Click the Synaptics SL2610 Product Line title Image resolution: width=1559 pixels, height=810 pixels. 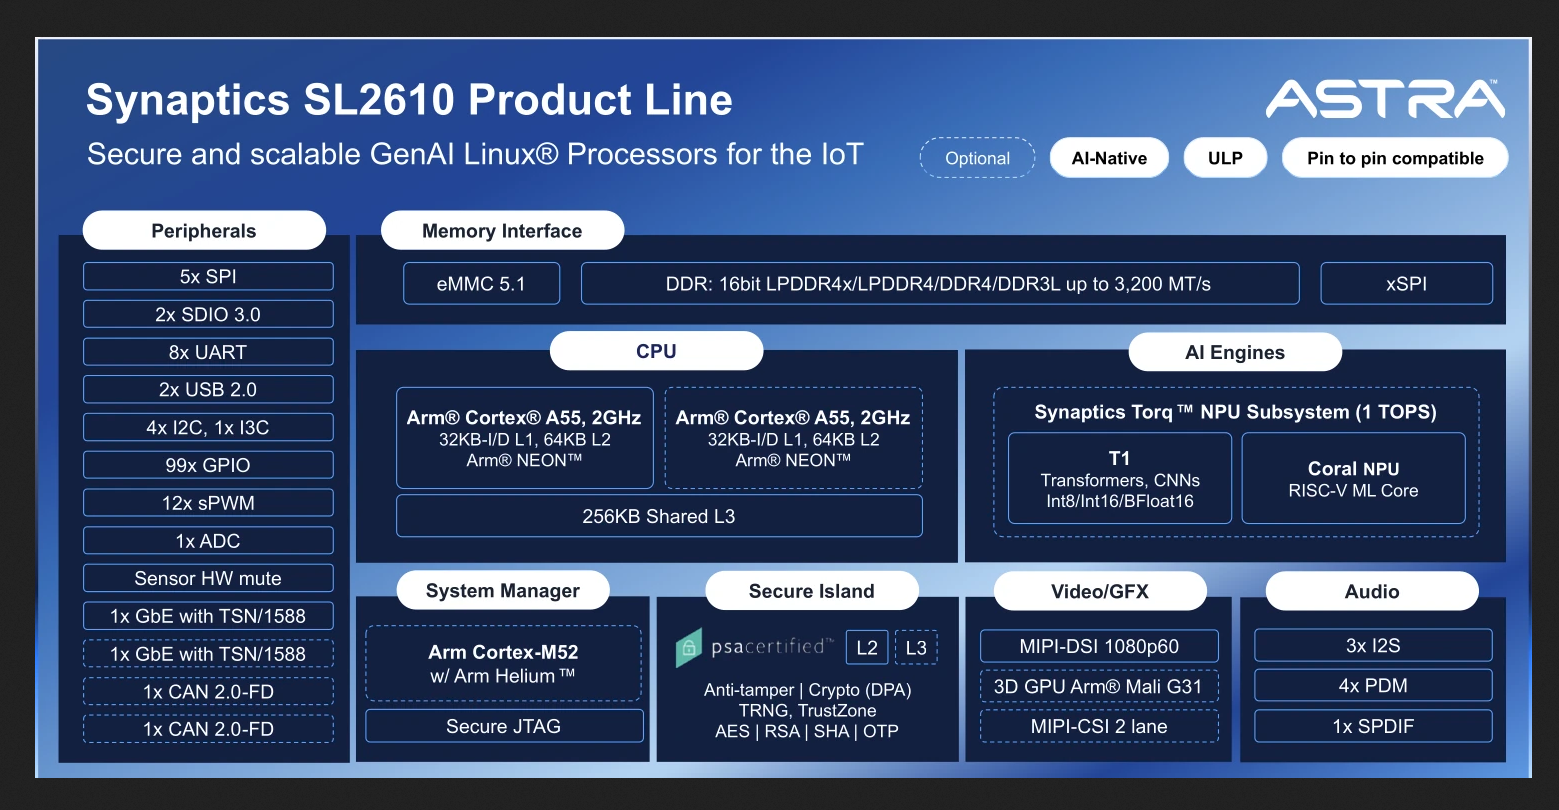pyautogui.click(x=409, y=100)
